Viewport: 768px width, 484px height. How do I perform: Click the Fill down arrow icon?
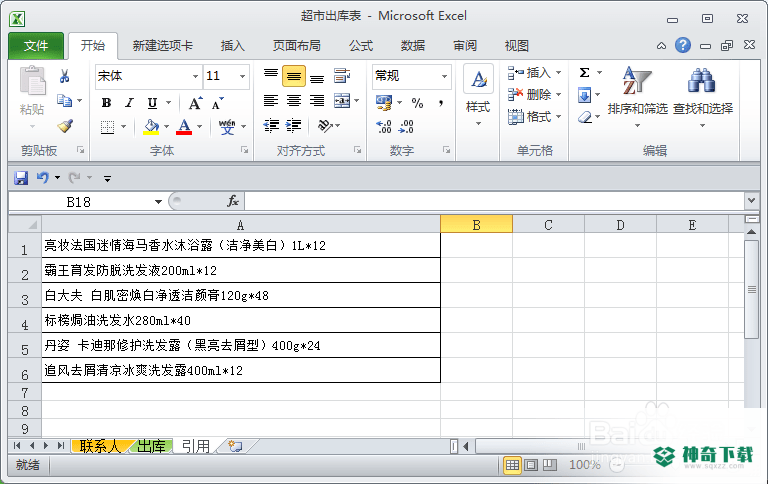point(584,95)
